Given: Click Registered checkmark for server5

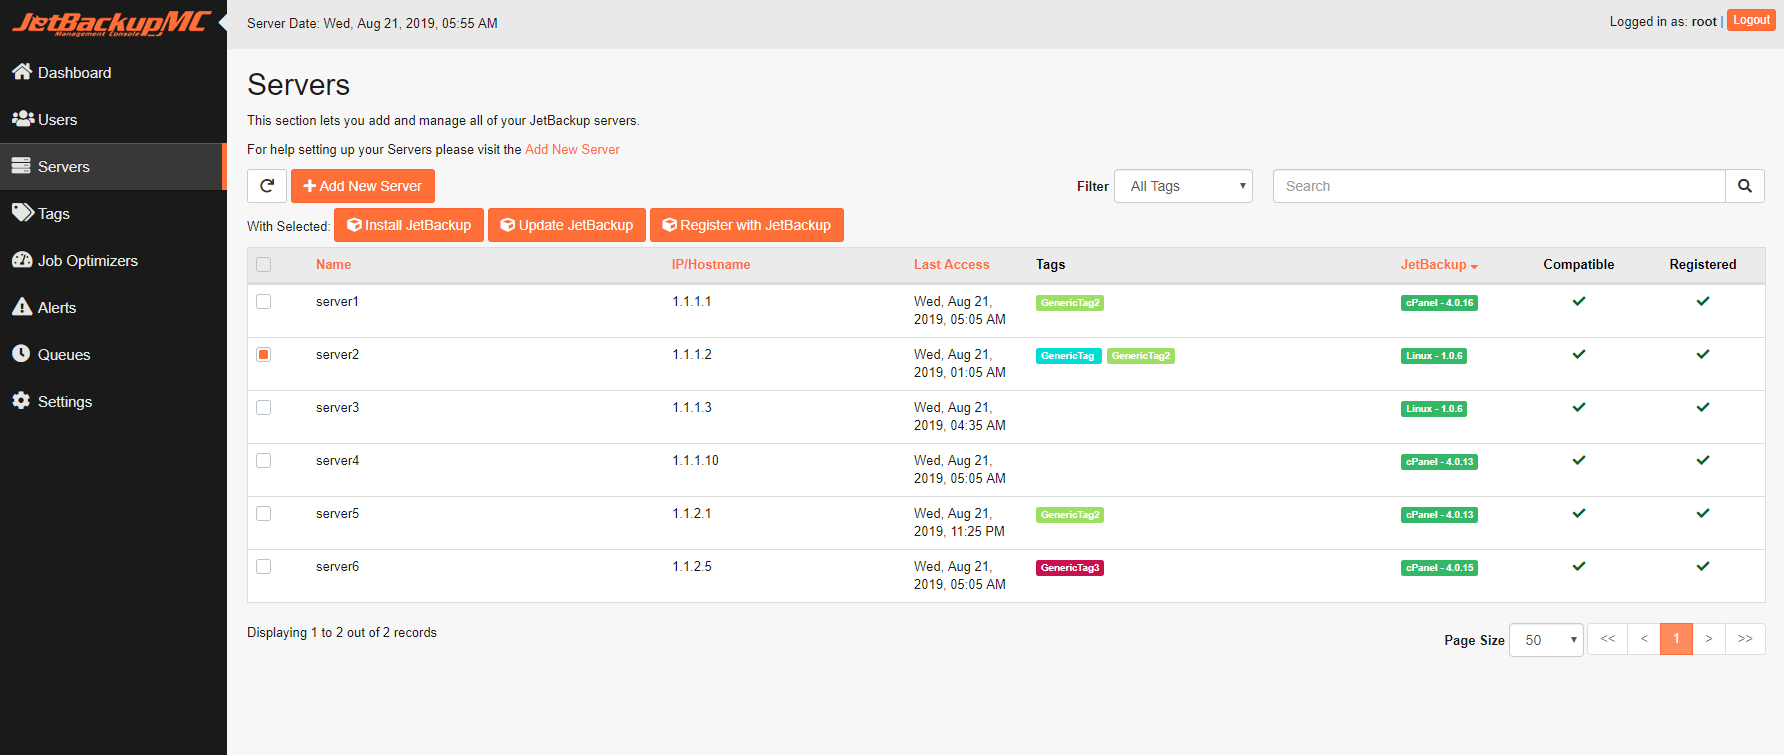Looking at the screenshot, I should [1703, 513].
